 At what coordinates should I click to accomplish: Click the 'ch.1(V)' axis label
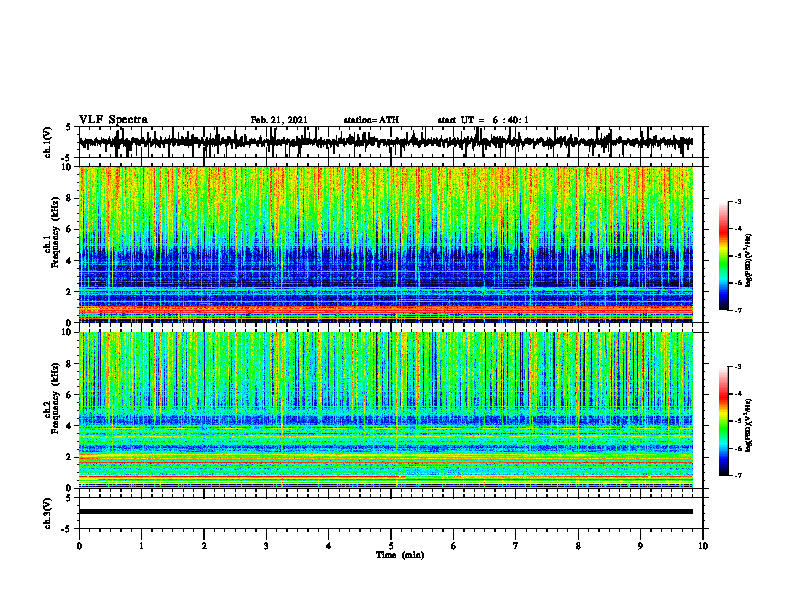(48, 142)
